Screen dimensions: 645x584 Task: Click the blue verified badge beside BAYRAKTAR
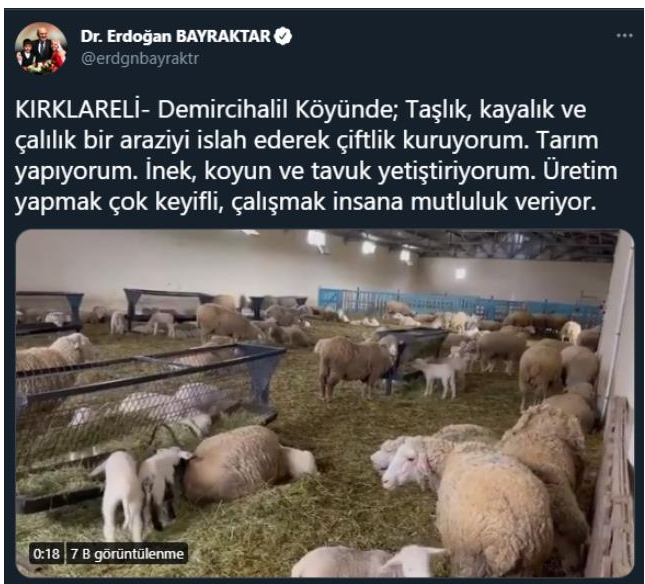click(283, 36)
